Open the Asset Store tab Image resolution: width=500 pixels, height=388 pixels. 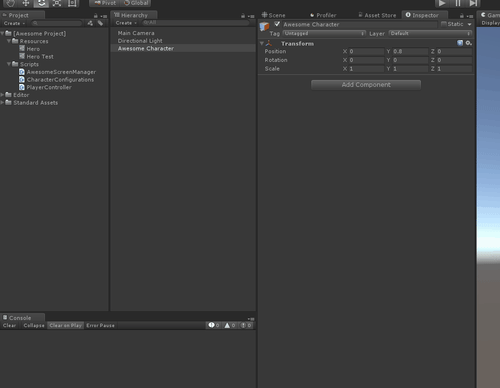pyautogui.click(x=377, y=15)
